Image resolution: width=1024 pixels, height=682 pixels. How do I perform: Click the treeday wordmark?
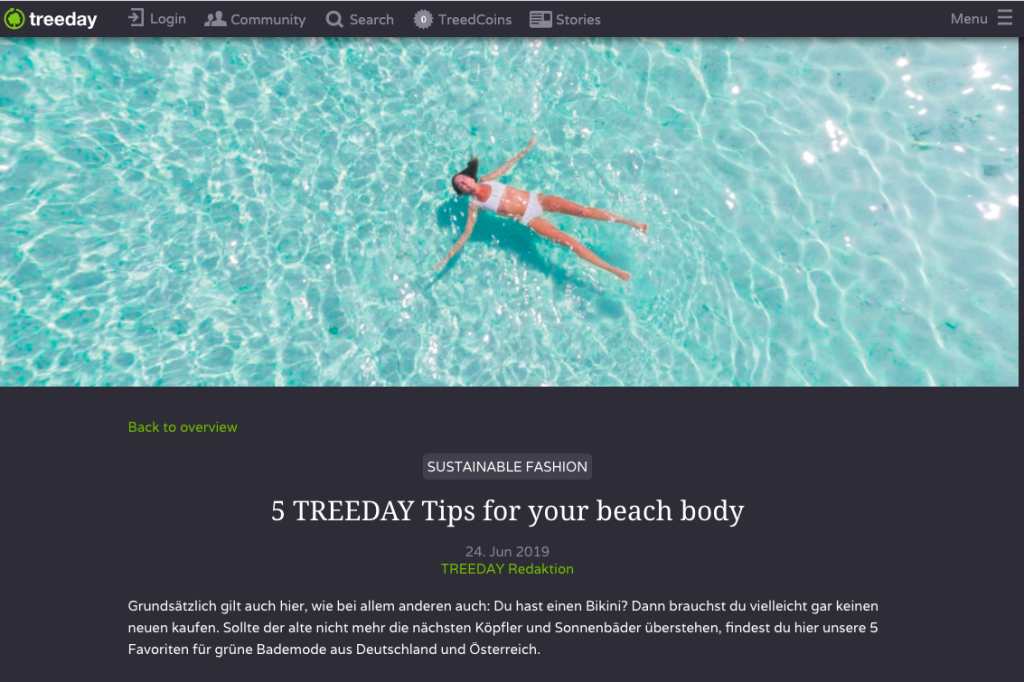tap(63, 20)
